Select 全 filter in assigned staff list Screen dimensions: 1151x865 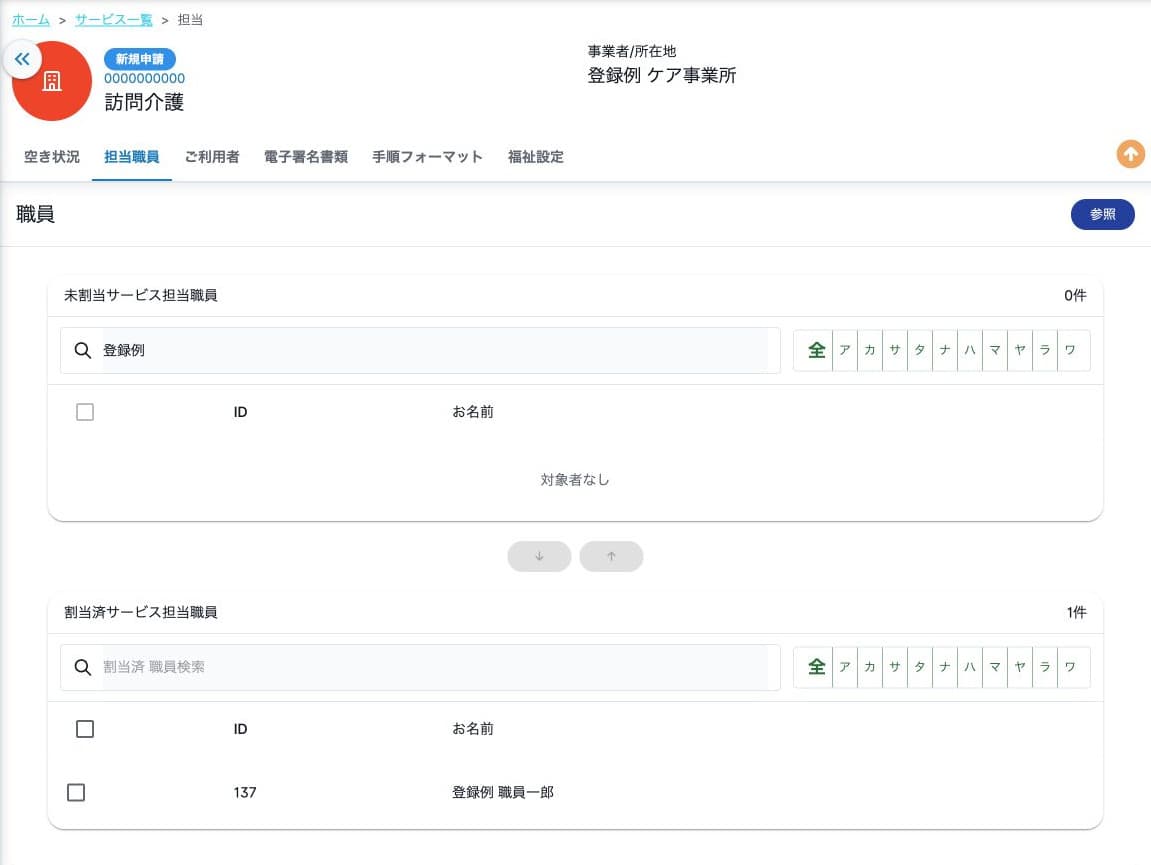tap(816, 667)
